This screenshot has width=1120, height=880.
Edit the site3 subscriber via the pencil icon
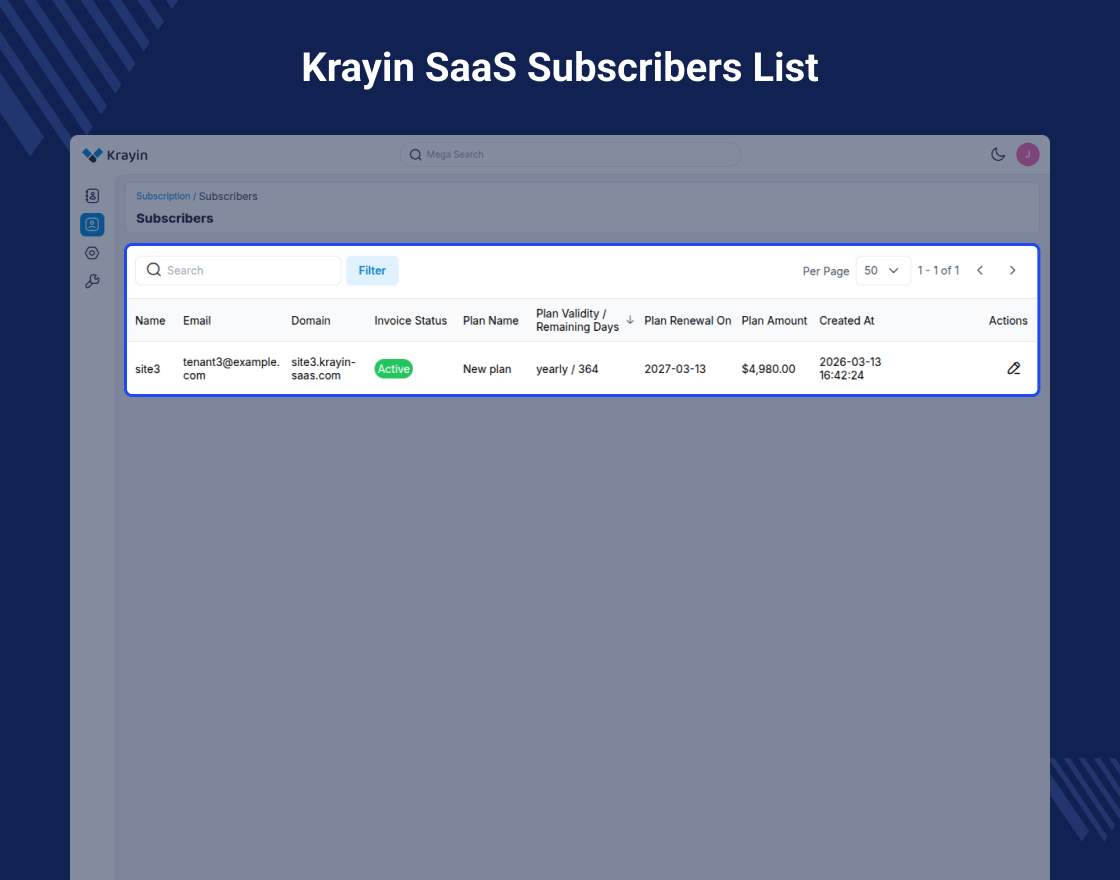(1013, 368)
